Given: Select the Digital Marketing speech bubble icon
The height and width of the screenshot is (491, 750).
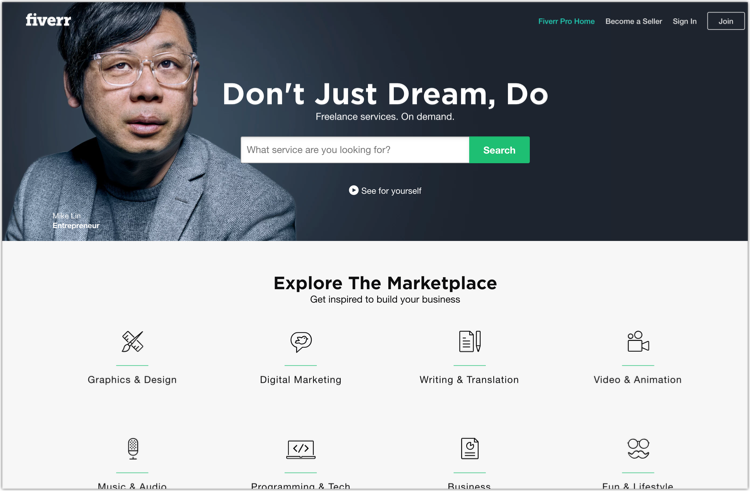Looking at the screenshot, I should point(301,341).
